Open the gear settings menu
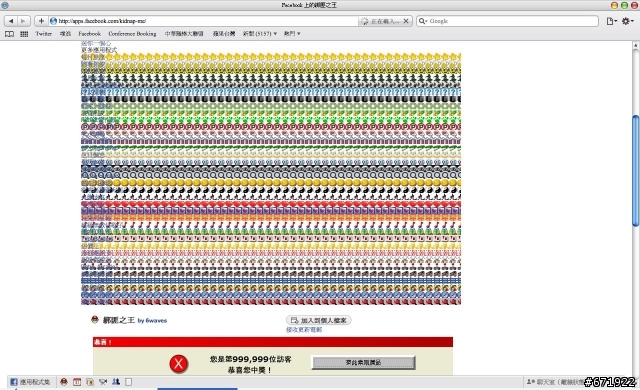Viewport: 640px width, 390px height. point(627,21)
